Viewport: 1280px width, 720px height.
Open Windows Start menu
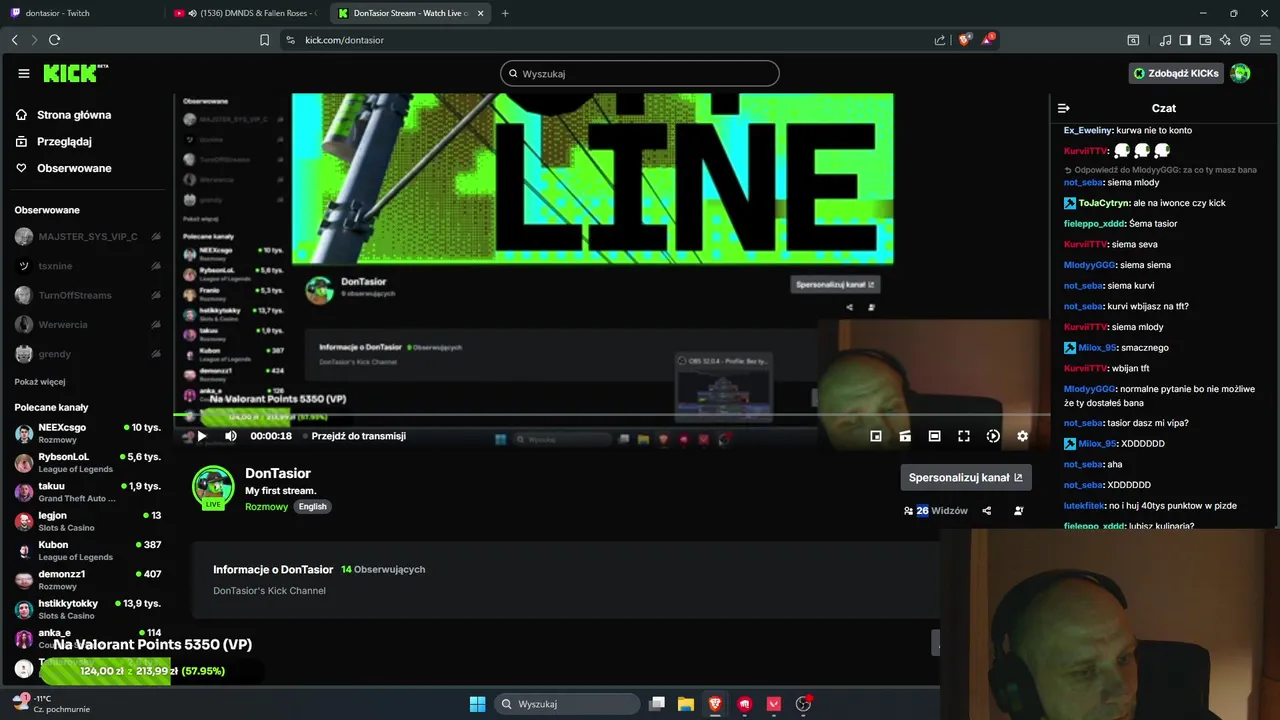pos(478,704)
